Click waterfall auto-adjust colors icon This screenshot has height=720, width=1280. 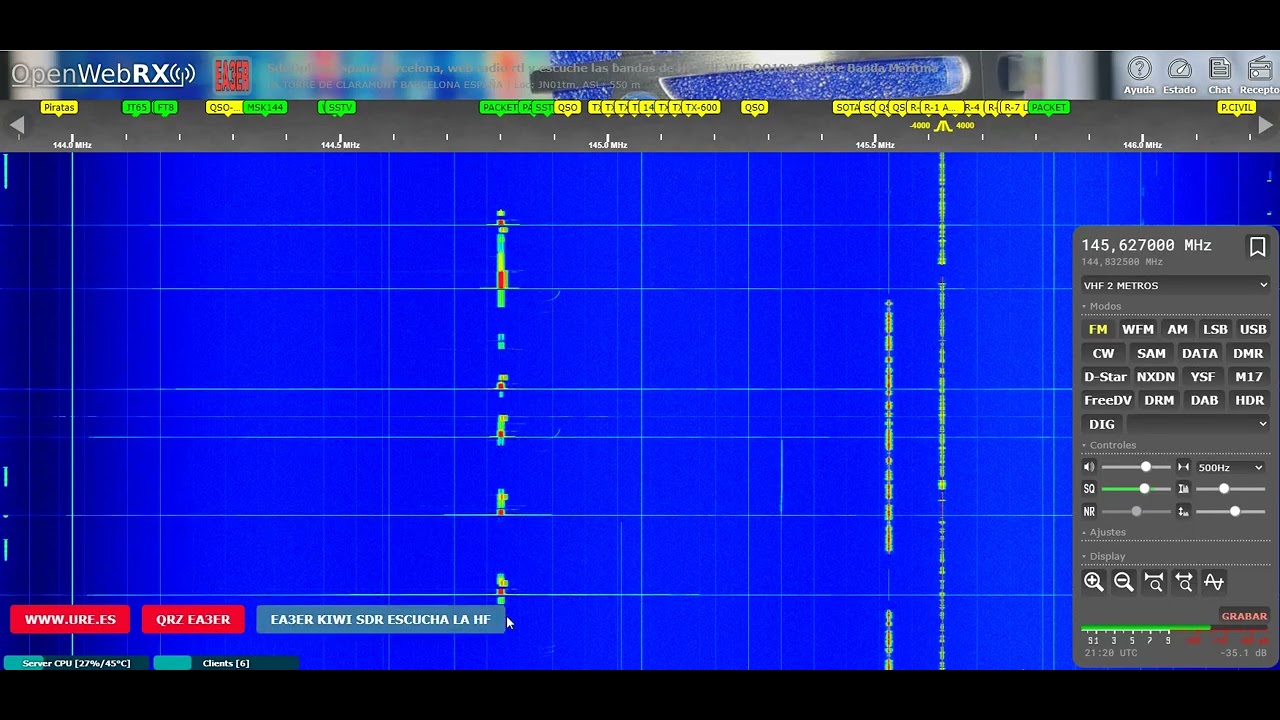coord(1183,489)
